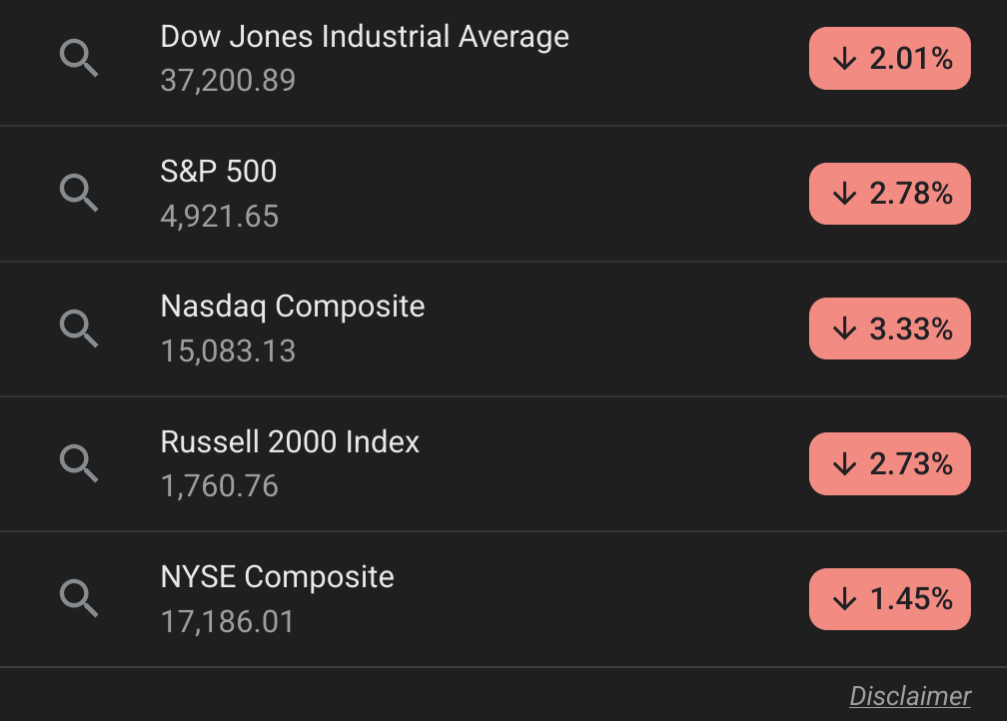1007x721 pixels.
Task: Click search icon beside Dow Jones Industrial Average
Action: pos(79,58)
